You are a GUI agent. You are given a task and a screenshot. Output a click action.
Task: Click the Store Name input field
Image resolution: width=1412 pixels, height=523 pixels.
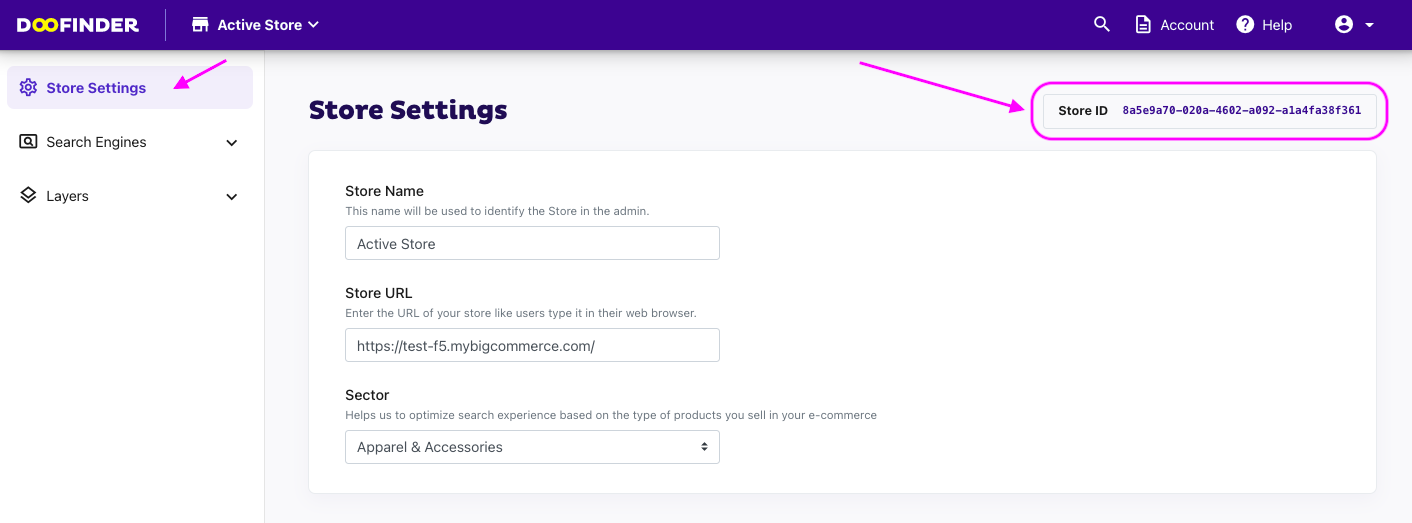[532, 243]
